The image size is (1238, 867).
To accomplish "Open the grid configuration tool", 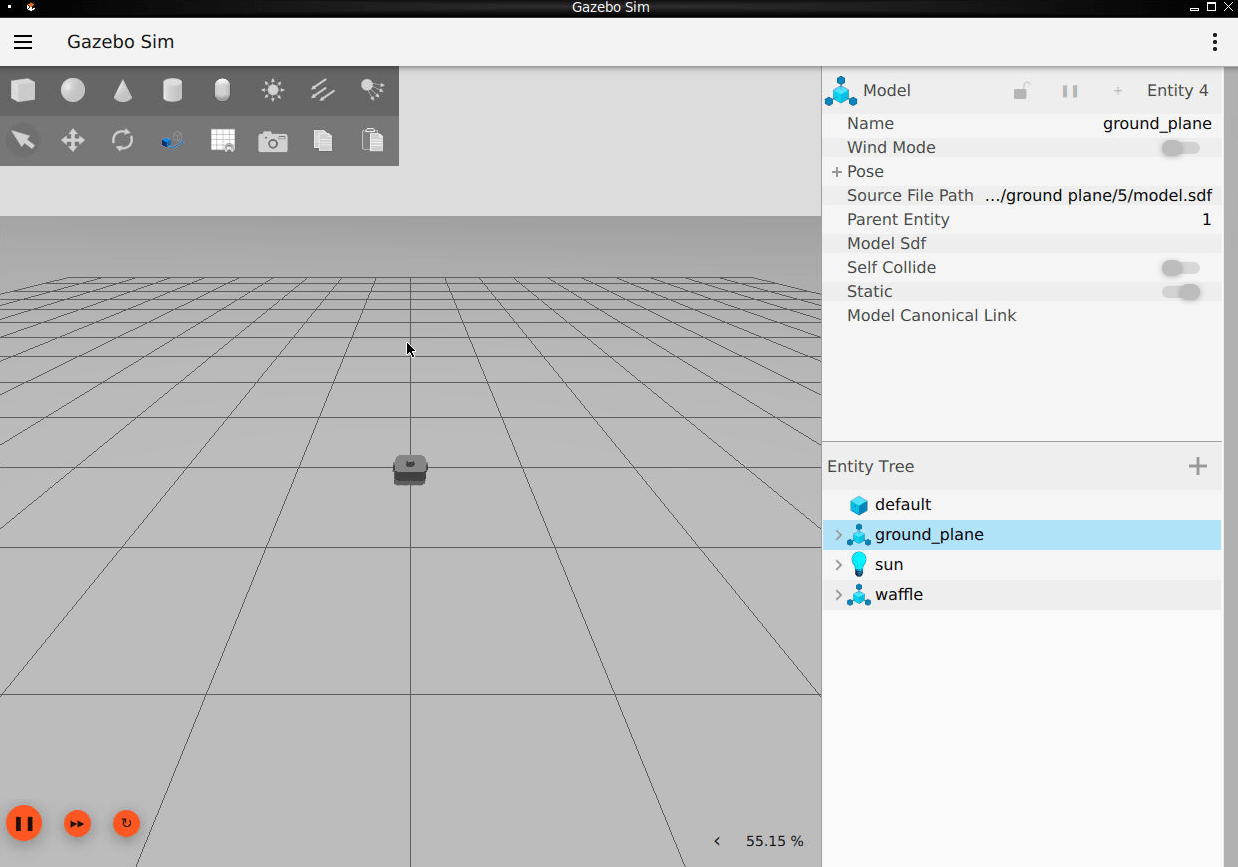I will tap(222, 140).
